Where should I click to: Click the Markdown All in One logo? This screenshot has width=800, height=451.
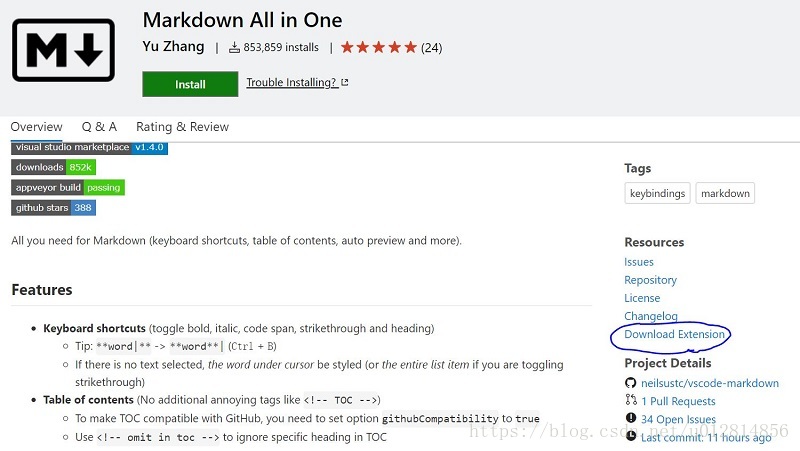(63, 49)
